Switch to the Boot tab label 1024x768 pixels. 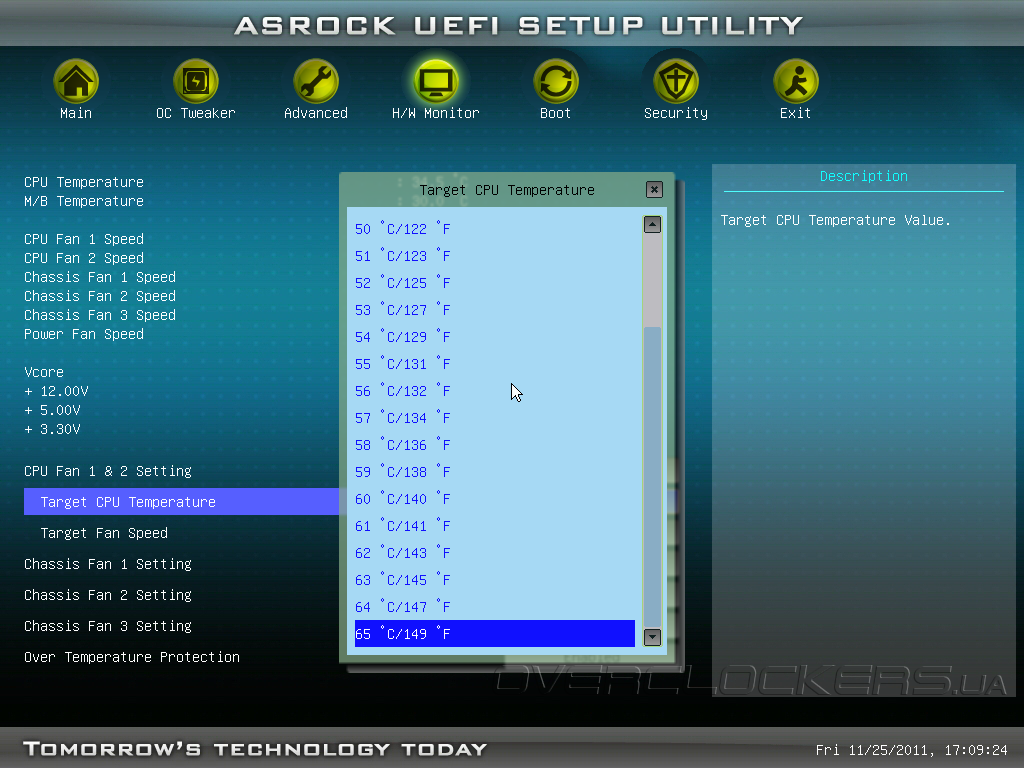click(x=556, y=113)
